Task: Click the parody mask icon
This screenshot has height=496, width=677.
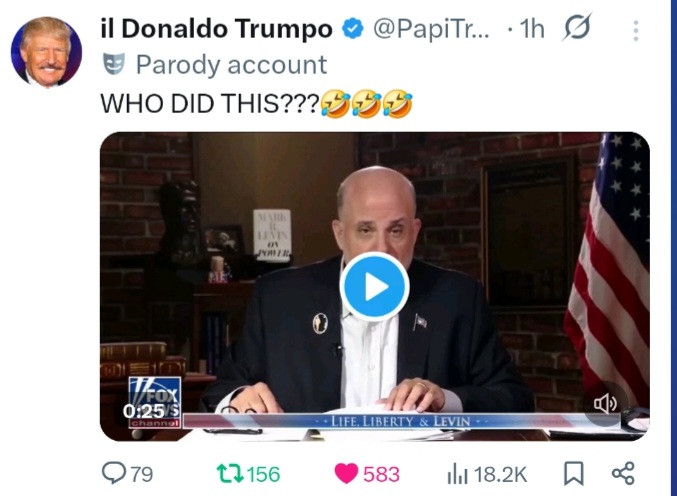Action: point(114,65)
